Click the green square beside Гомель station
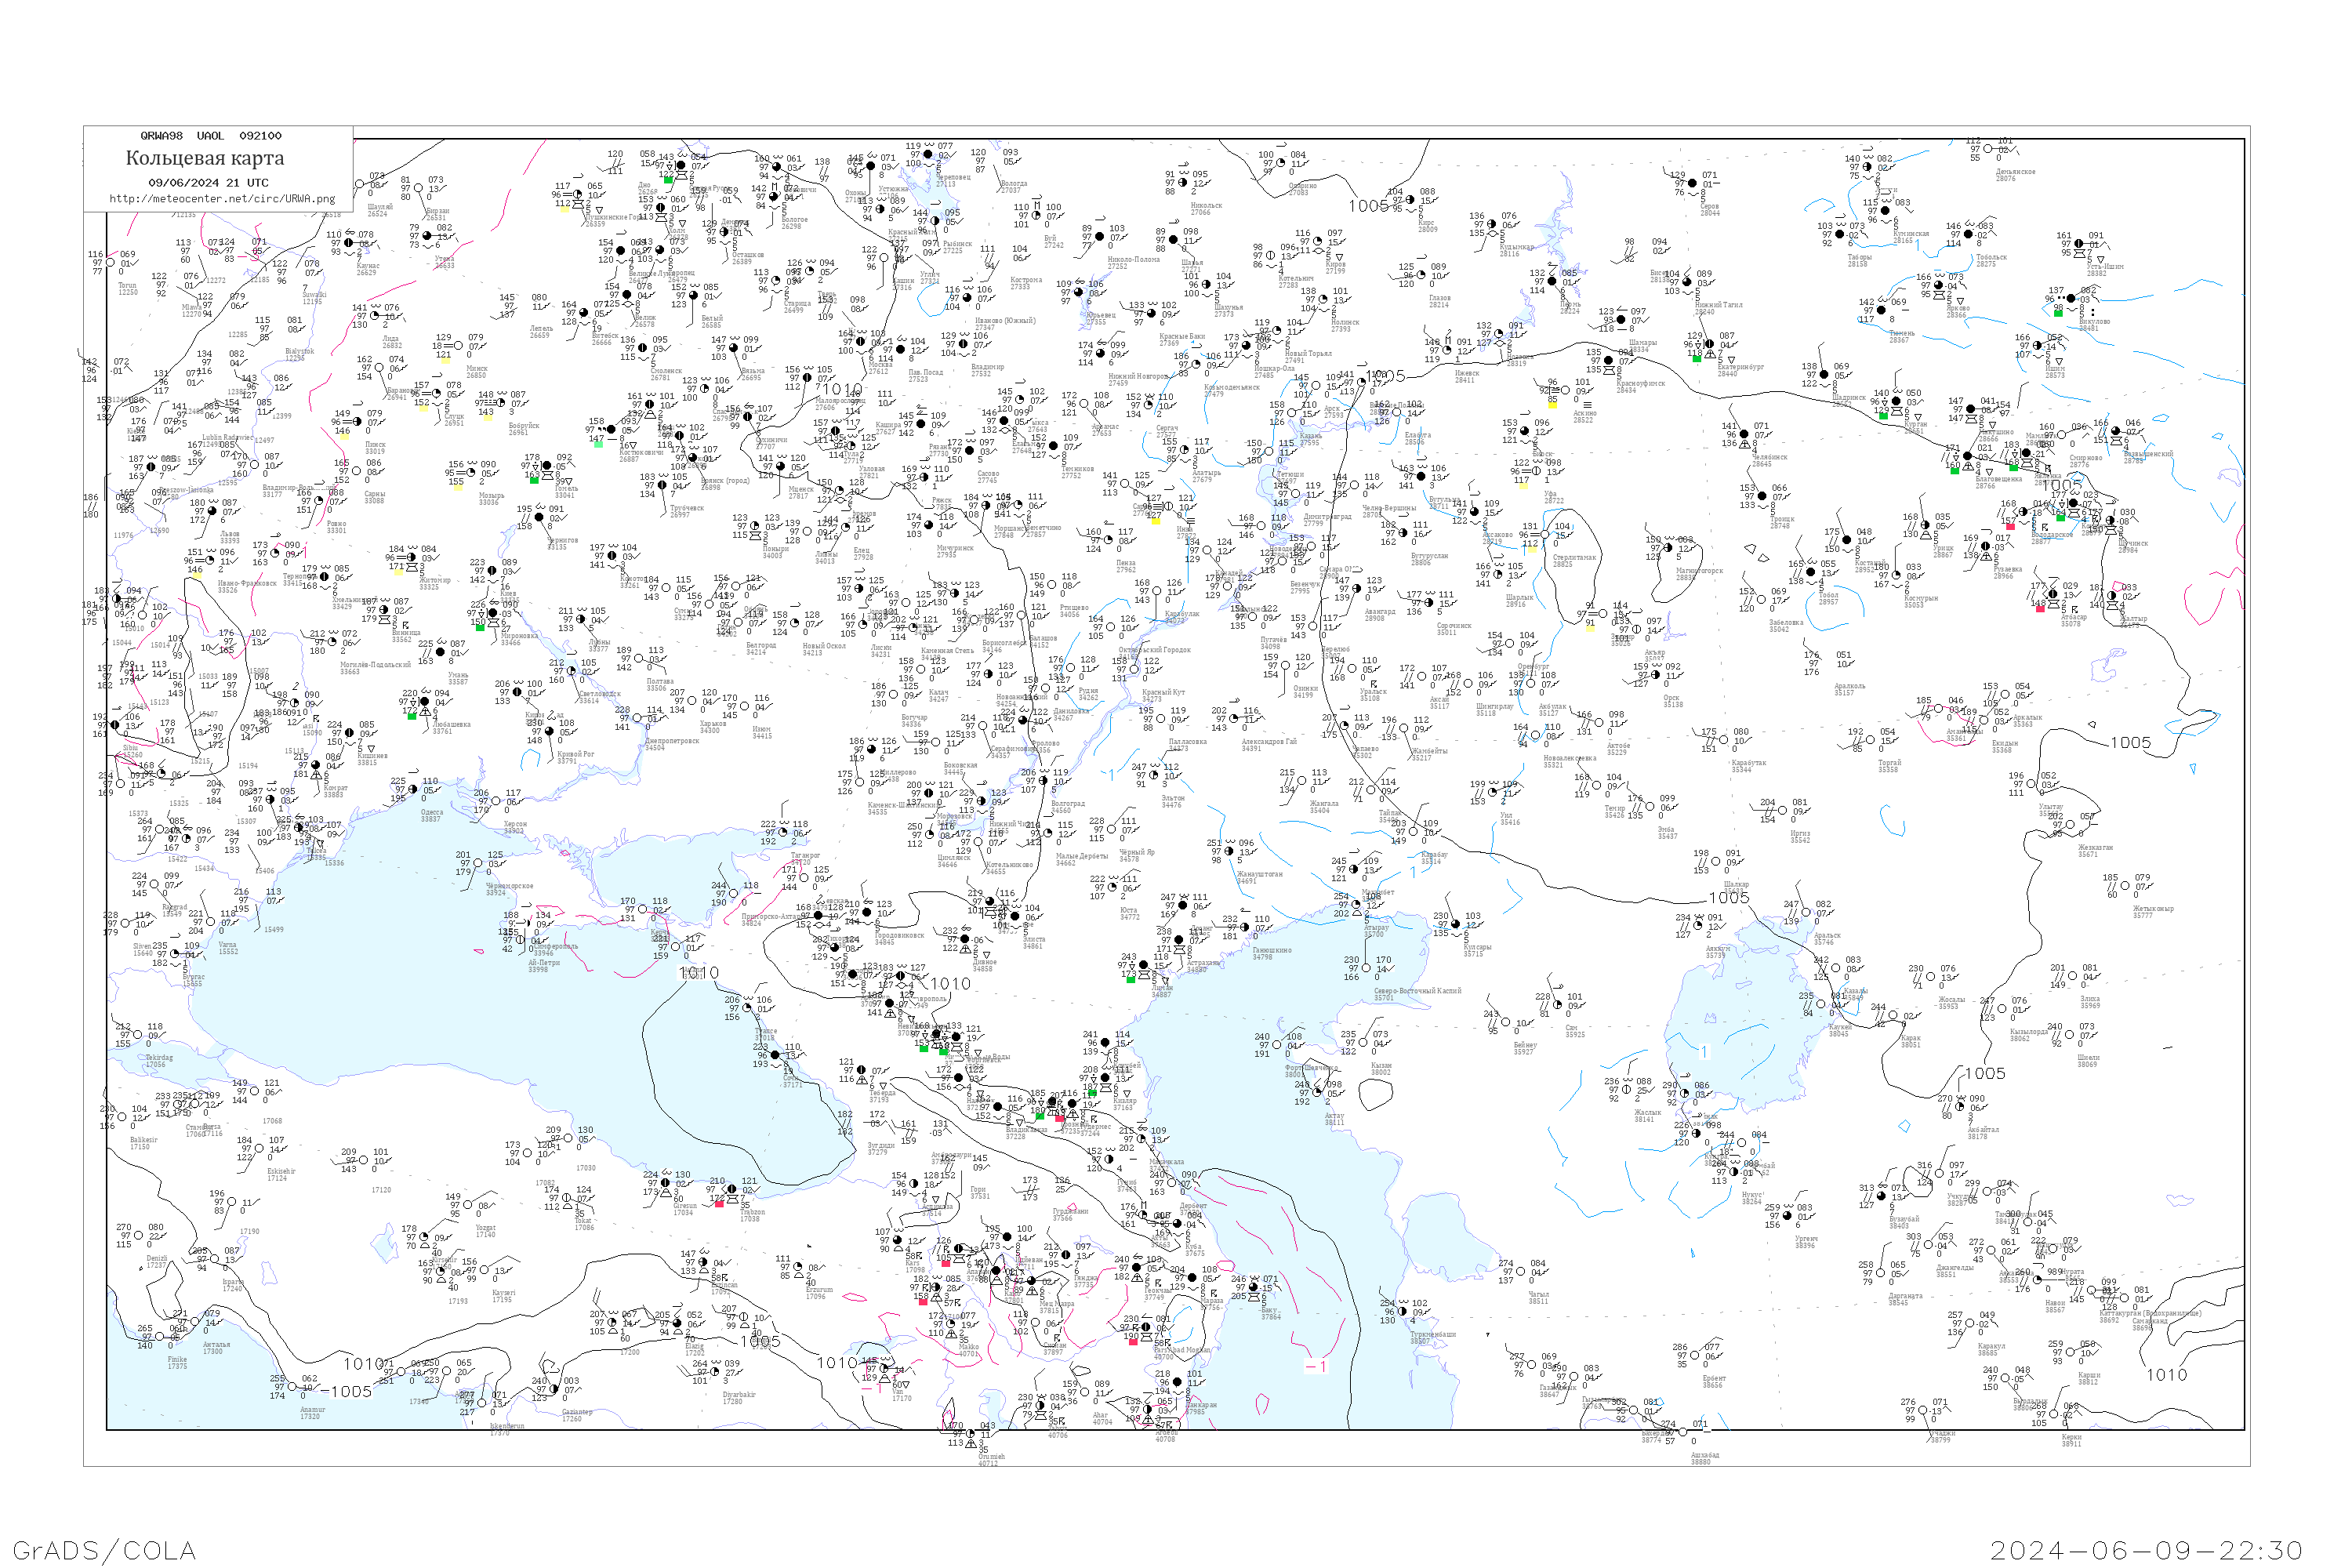The image size is (2352, 1568). pos(535,480)
